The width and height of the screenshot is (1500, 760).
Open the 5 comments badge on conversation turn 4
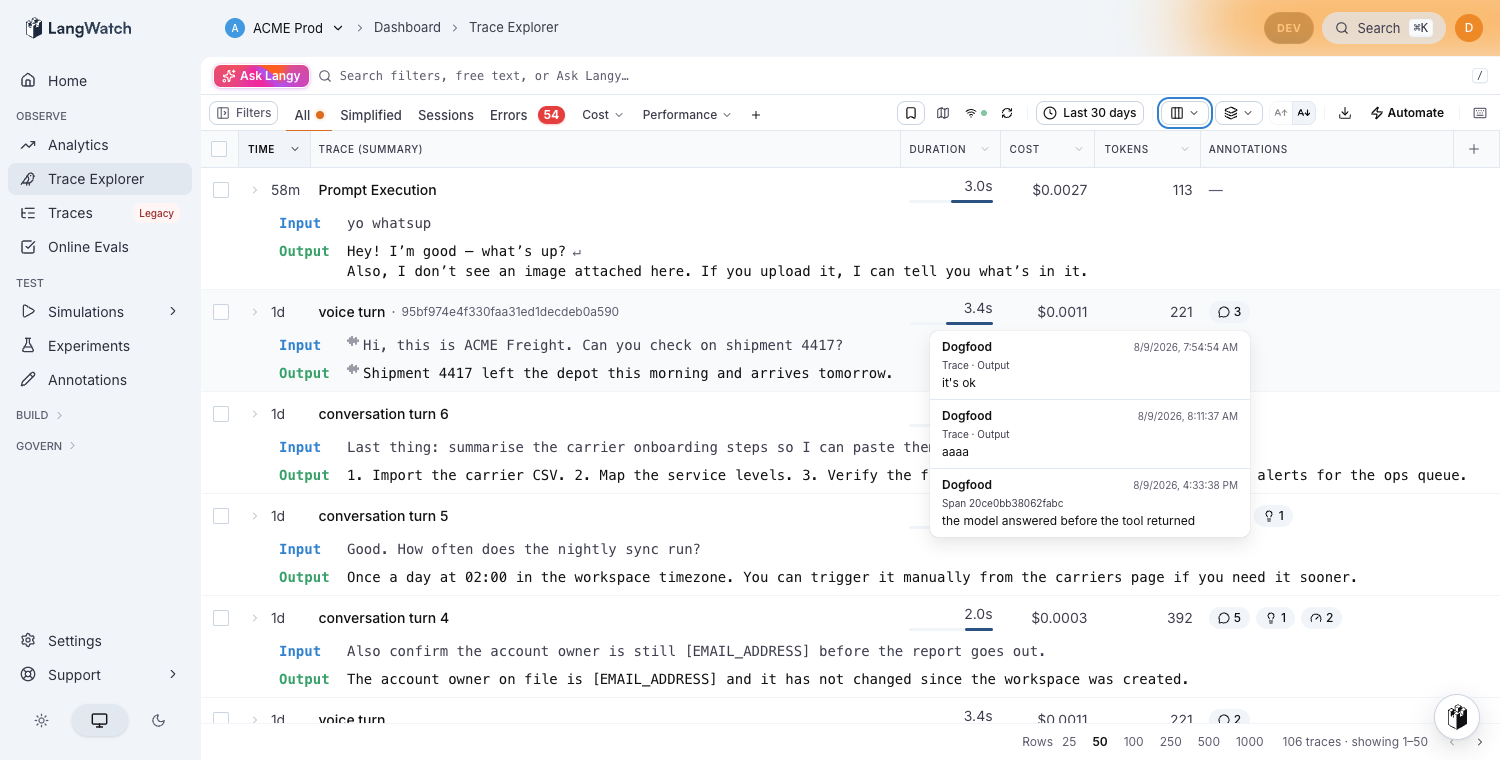[x=1229, y=618]
